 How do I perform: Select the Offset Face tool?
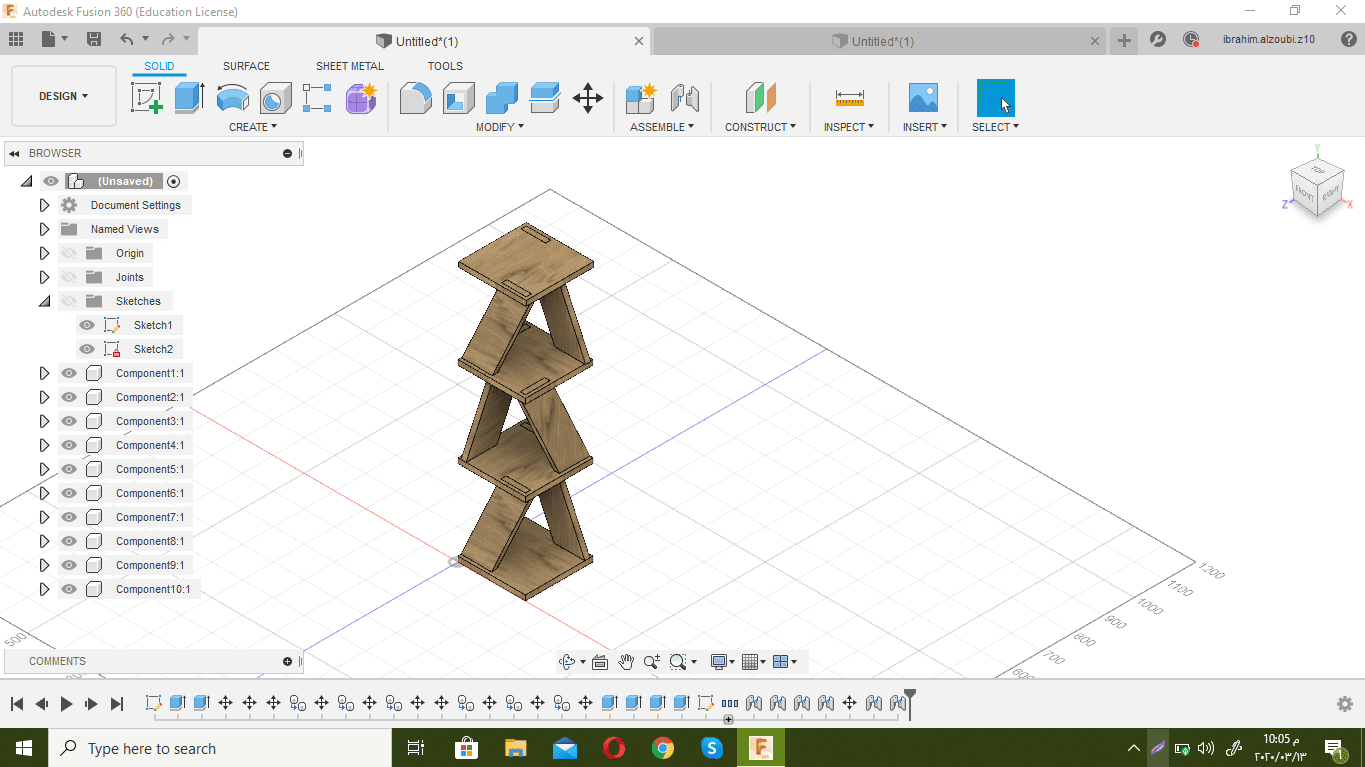(x=544, y=98)
